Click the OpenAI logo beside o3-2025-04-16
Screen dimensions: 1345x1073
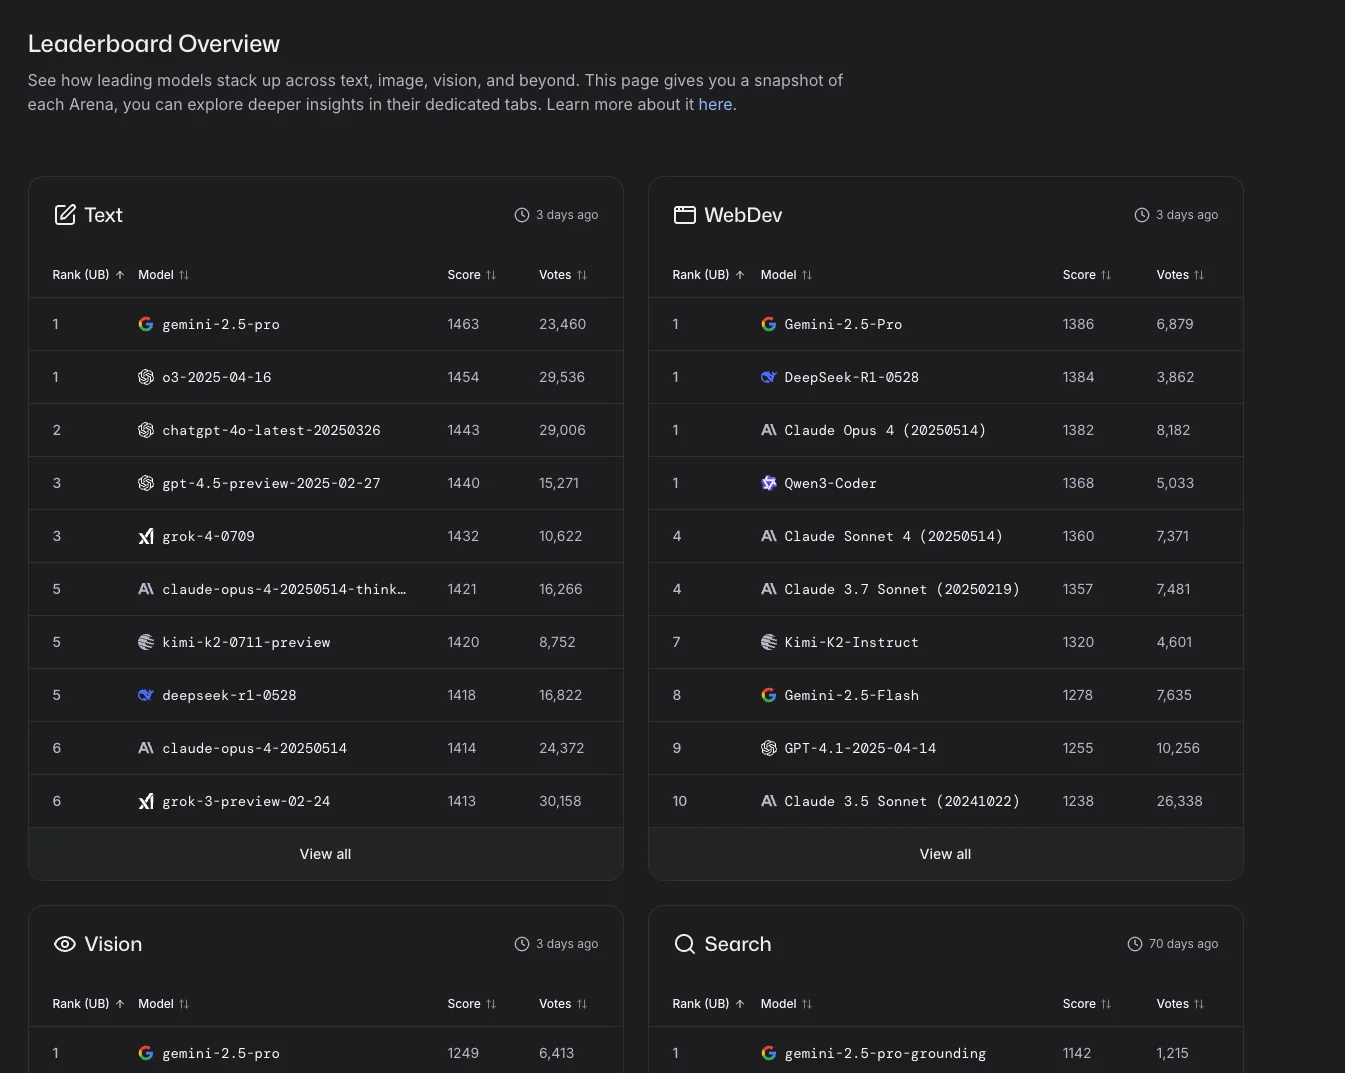pos(146,377)
